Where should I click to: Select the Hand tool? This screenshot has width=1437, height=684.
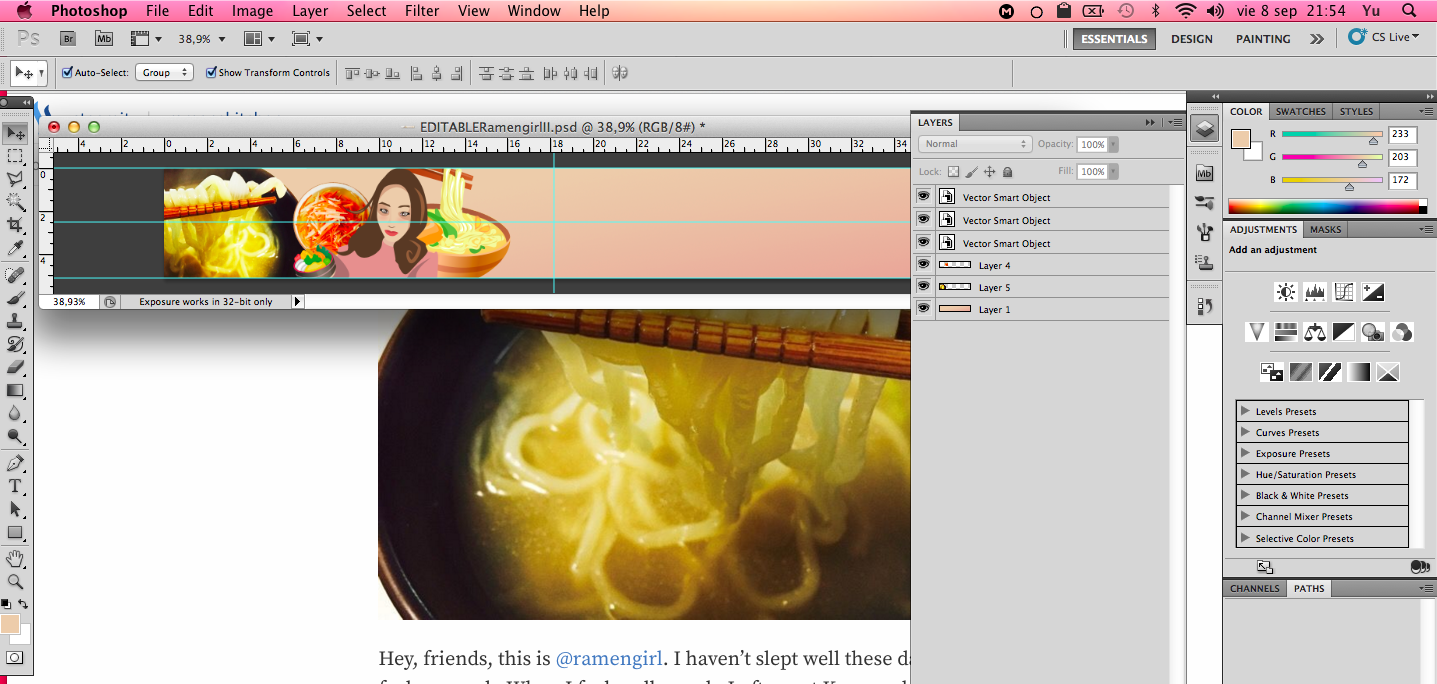tap(15, 558)
